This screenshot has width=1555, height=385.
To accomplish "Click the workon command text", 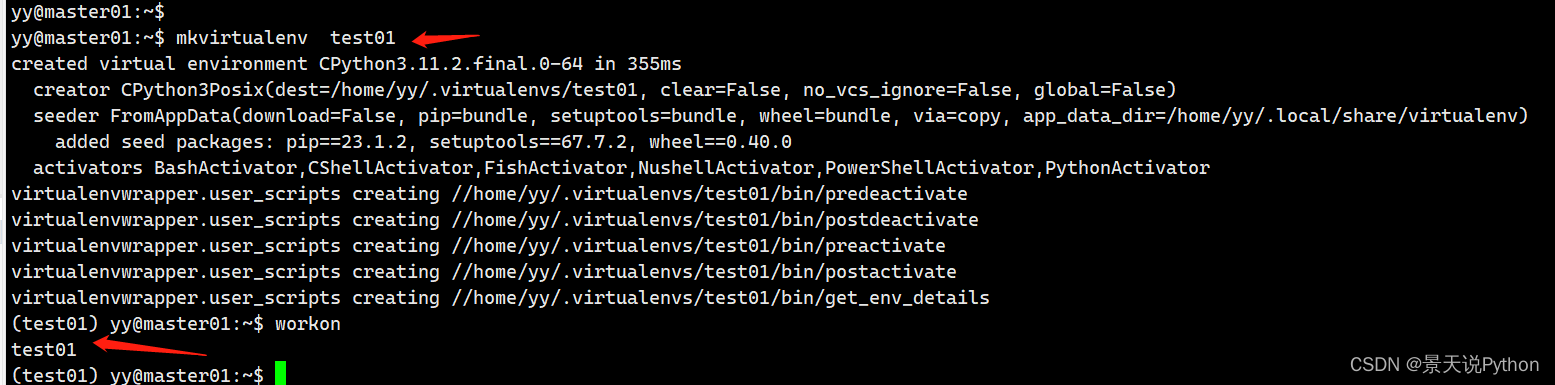I will click(x=307, y=323).
